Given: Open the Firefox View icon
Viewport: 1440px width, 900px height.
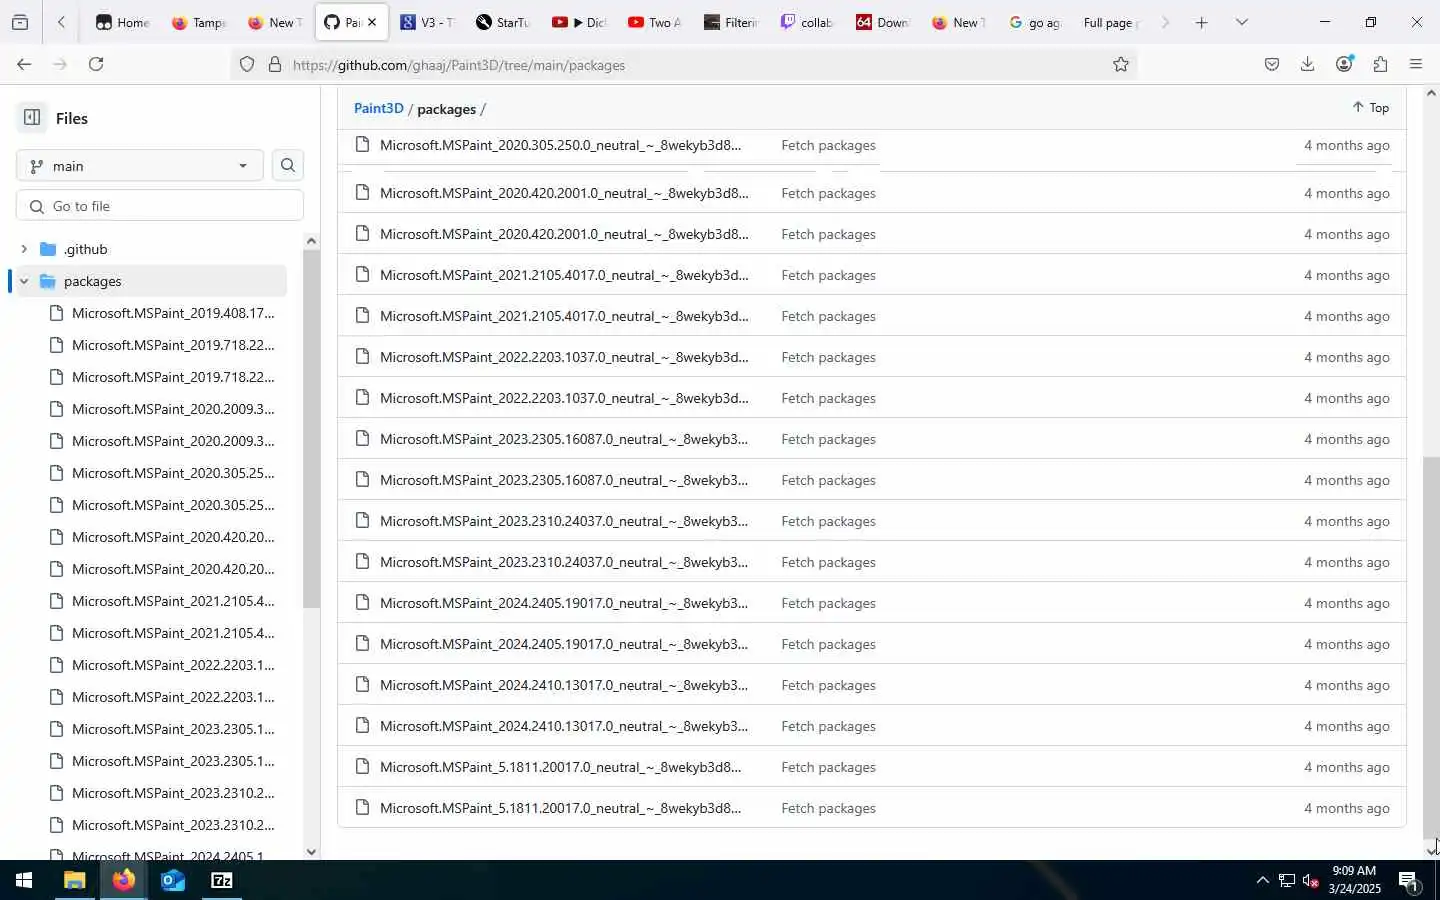Looking at the screenshot, I should (20, 22).
